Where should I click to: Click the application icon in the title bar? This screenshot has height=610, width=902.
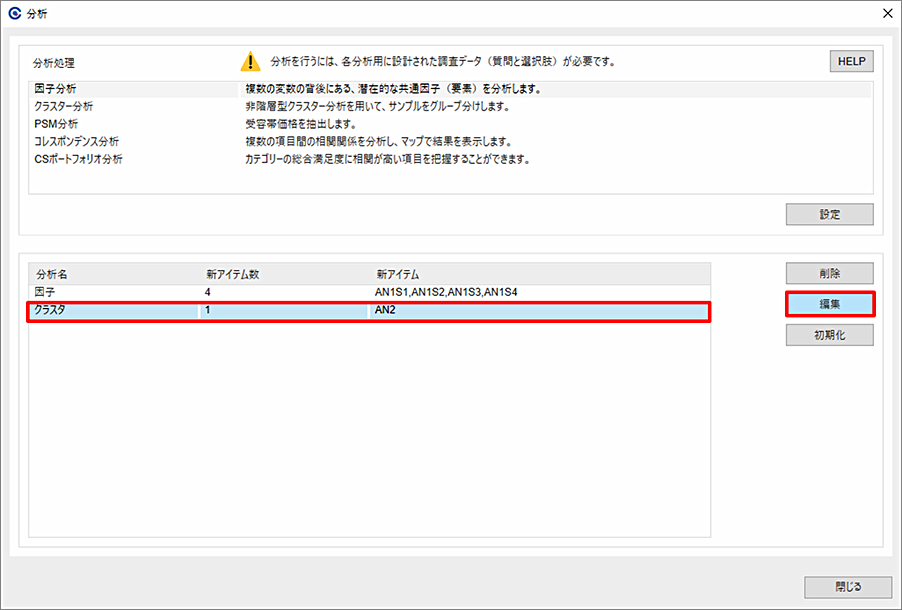click(x=16, y=13)
